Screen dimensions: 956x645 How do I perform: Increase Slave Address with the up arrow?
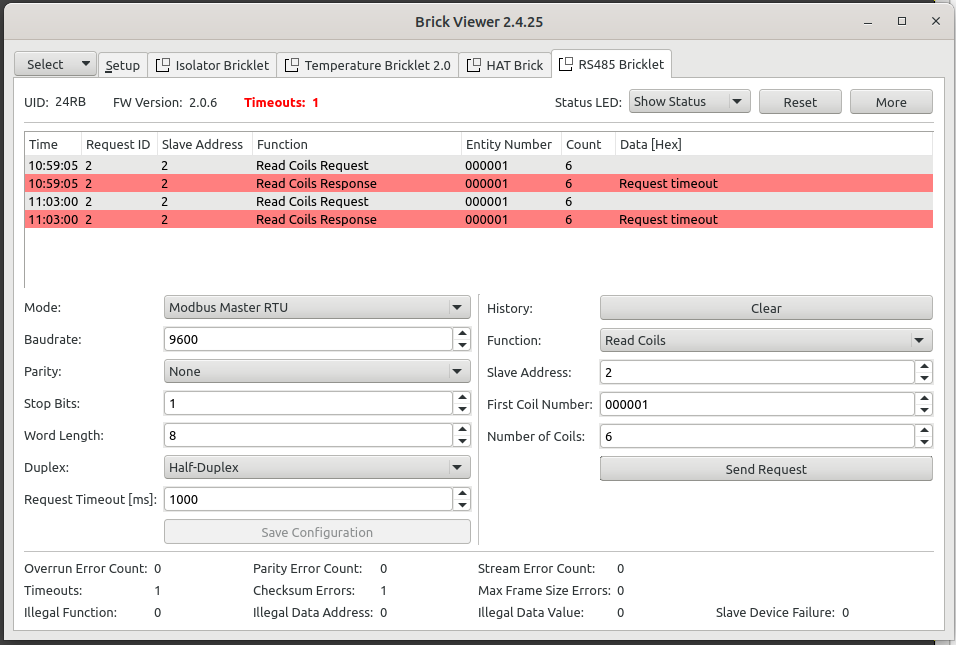coord(924,366)
